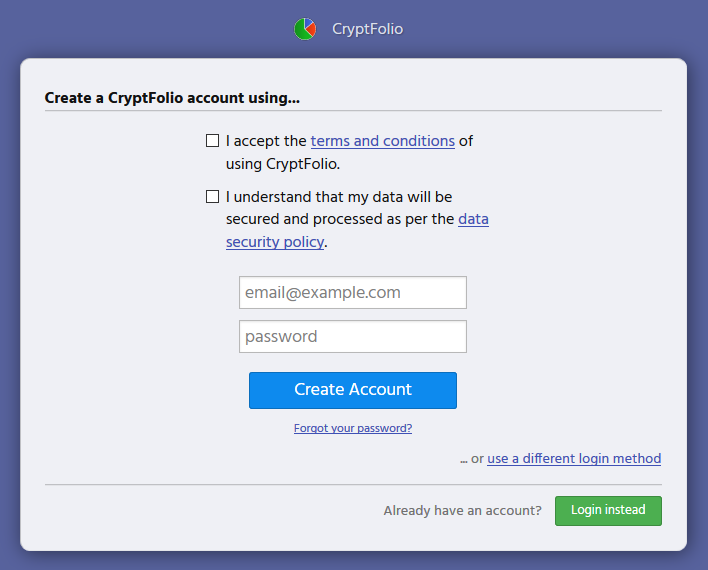Tick the terms and conditions acceptance checkbox
Image resolution: width=708 pixels, height=570 pixels.
(x=212, y=141)
